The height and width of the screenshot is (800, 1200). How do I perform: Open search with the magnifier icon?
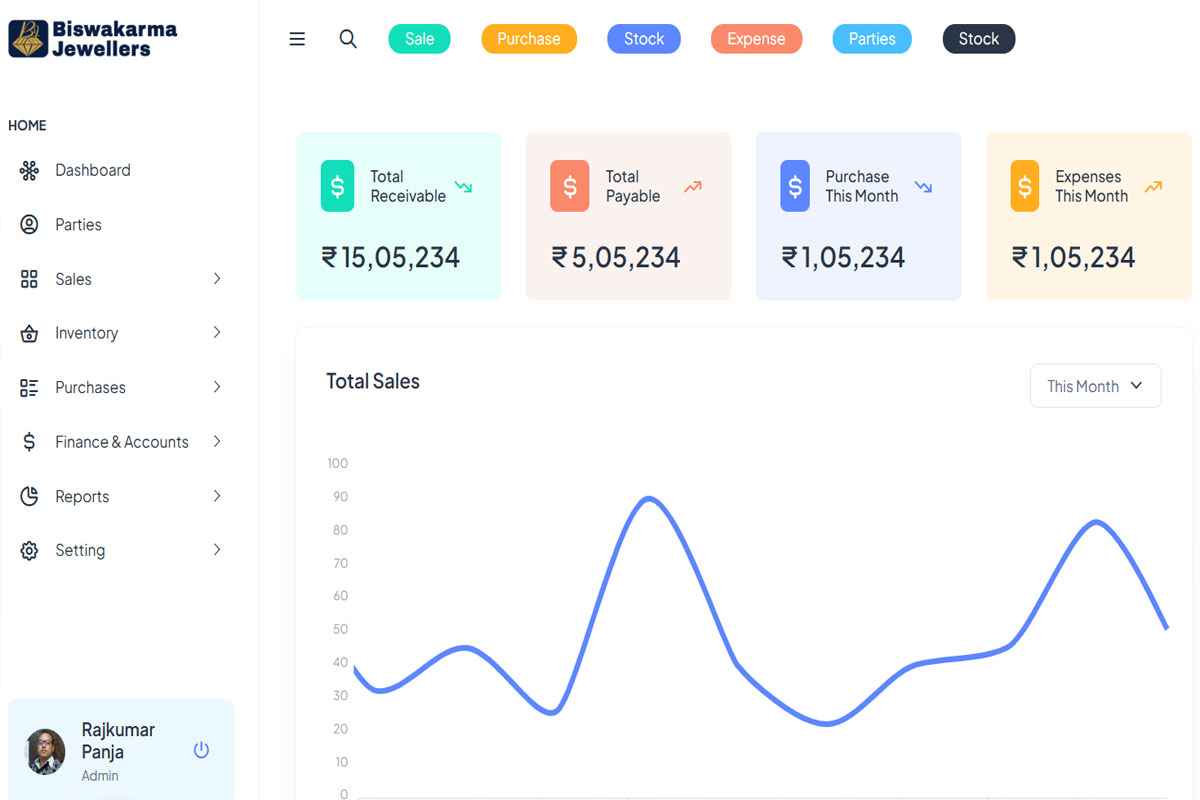tap(348, 39)
